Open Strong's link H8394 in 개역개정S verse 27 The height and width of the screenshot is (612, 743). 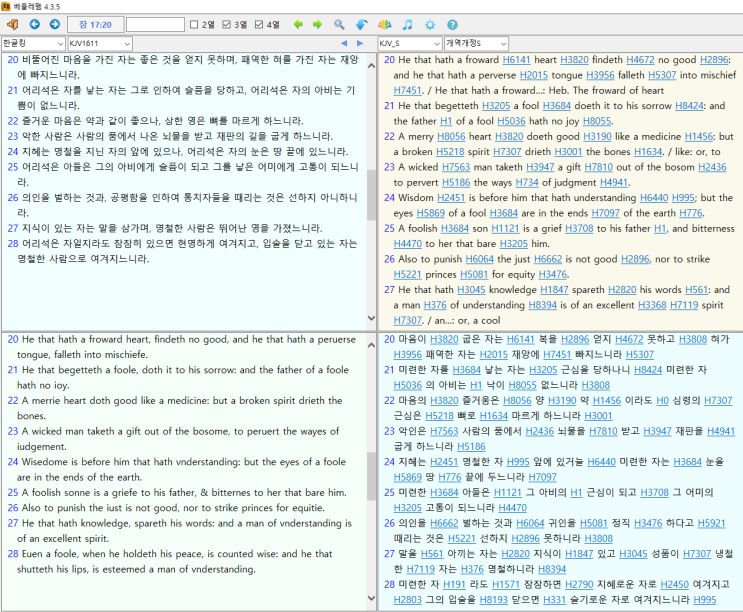coord(552,569)
